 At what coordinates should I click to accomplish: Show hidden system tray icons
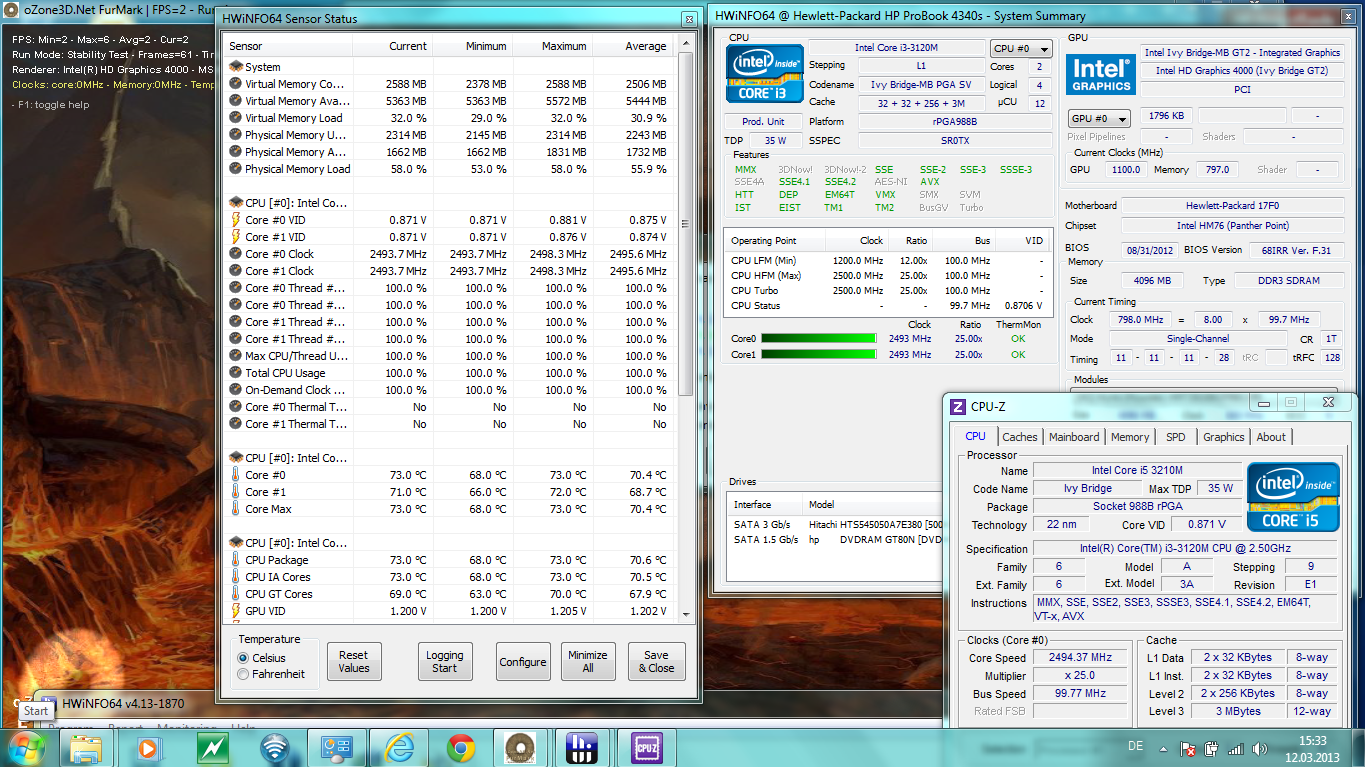click(1165, 748)
